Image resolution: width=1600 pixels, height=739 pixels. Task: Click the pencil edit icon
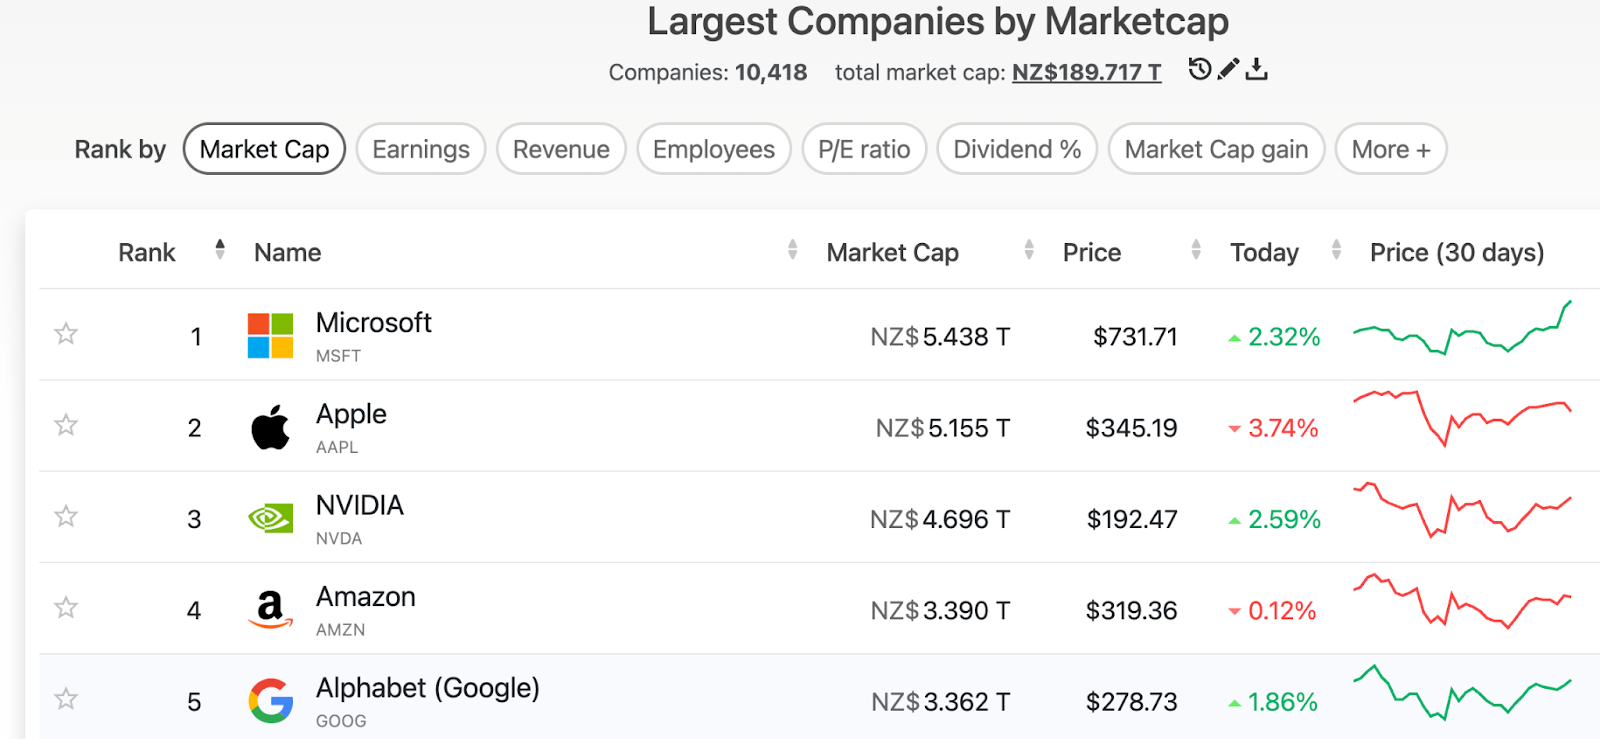point(1229,69)
